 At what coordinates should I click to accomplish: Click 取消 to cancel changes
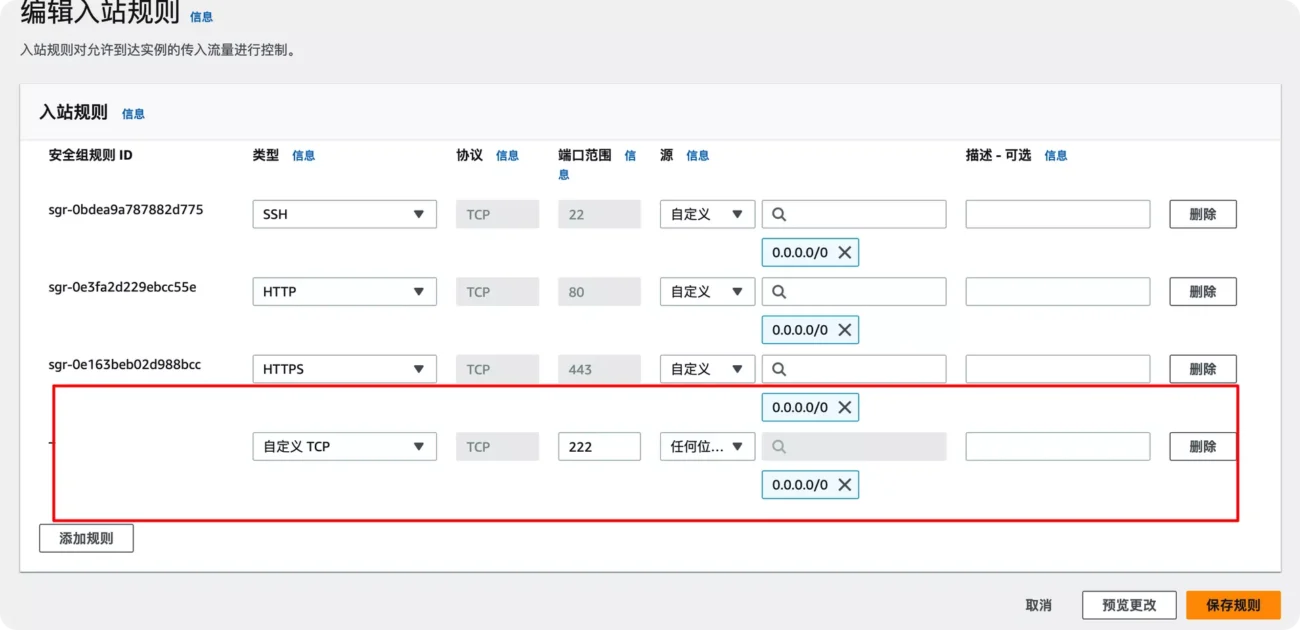(x=1039, y=605)
